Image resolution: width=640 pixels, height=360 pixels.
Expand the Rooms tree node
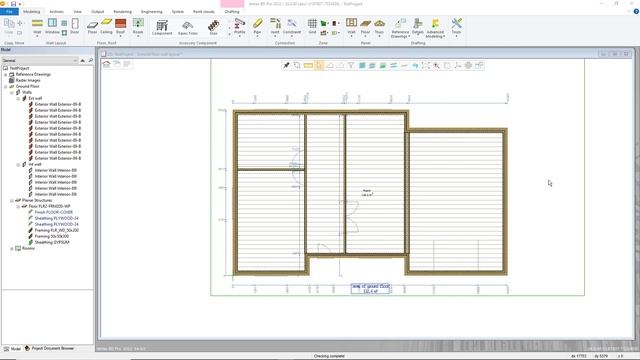(12, 249)
